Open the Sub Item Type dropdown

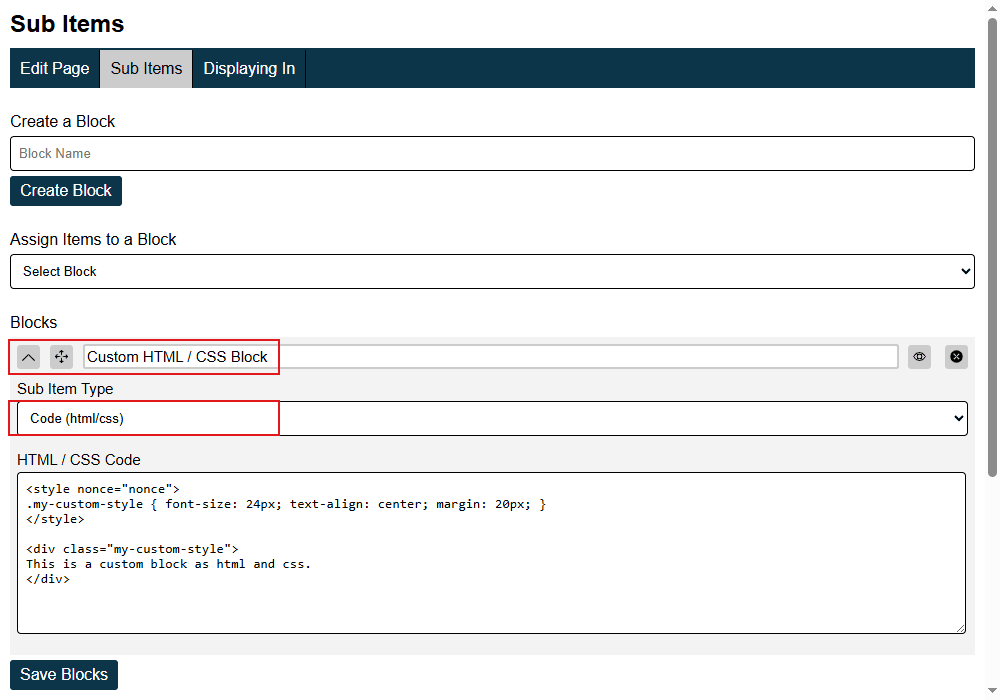coord(492,418)
